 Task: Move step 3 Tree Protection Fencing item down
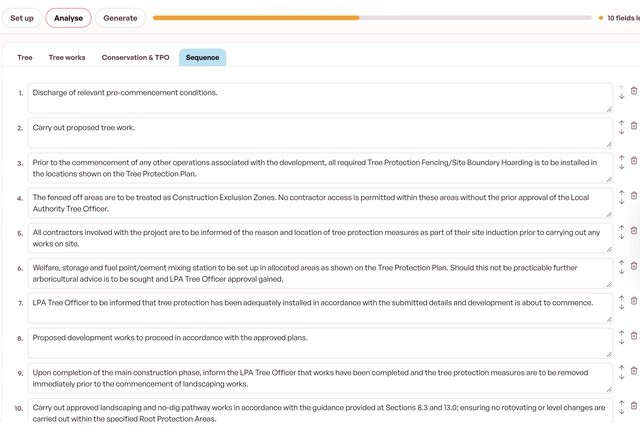[x=621, y=166]
